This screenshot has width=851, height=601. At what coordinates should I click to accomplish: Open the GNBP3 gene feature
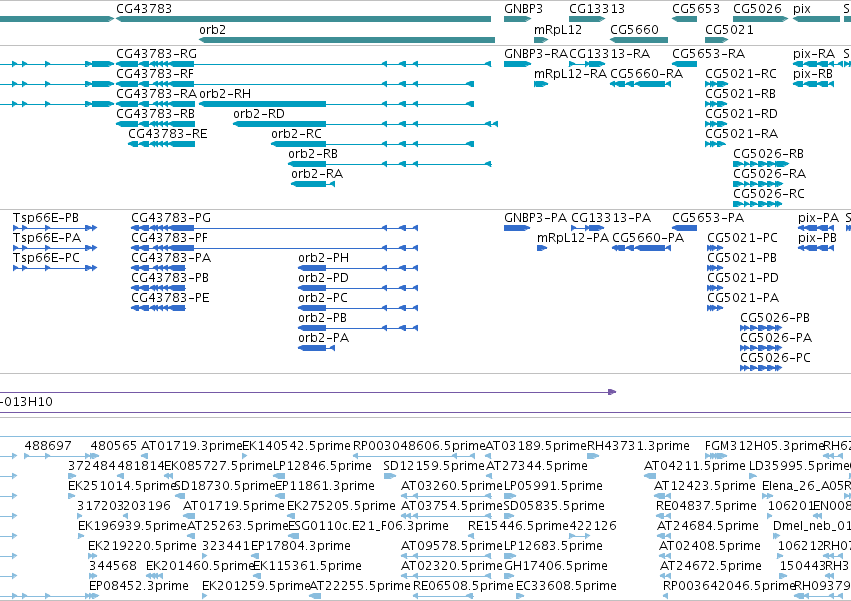[x=517, y=19]
